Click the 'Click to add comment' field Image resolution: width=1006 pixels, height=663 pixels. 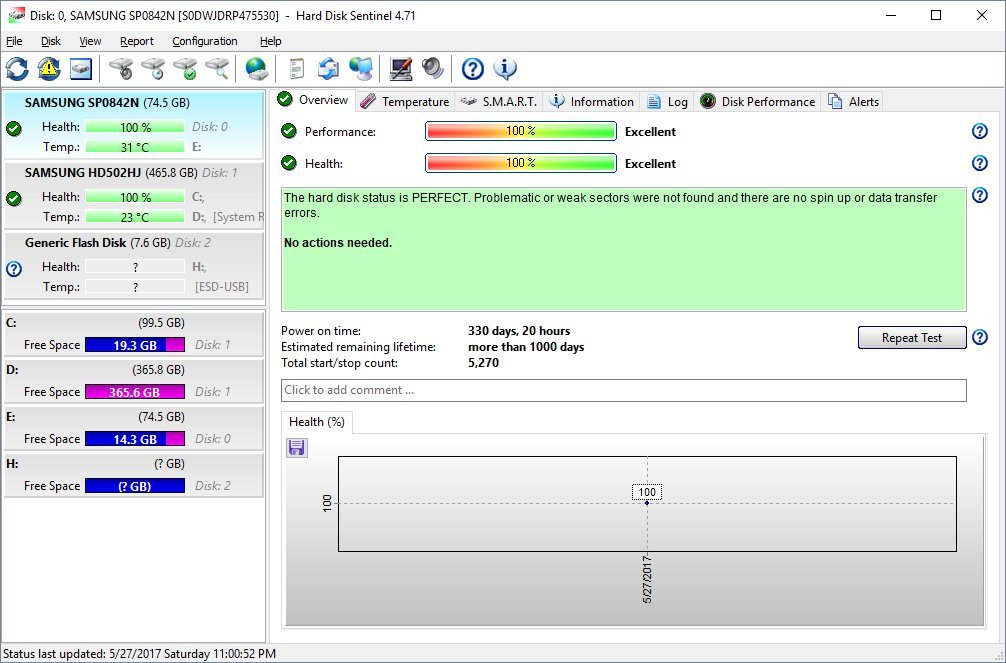click(x=624, y=390)
